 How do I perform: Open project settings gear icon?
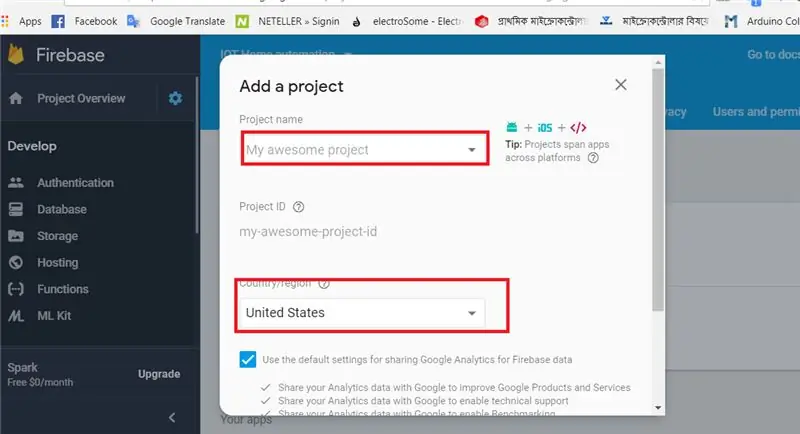pyautogui.click(x=175, y=98)
